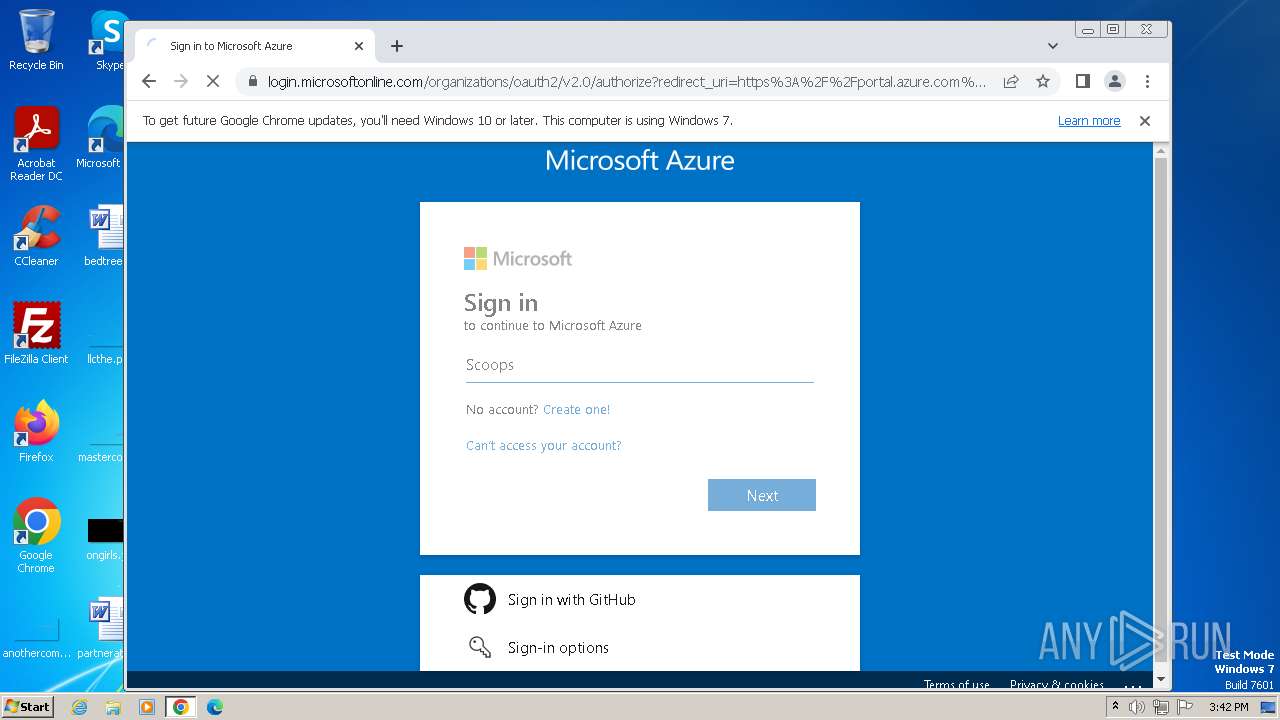The width and height of the screenshot is (1280, 720).
Task: Click the Start button
Action: [28, 707]
